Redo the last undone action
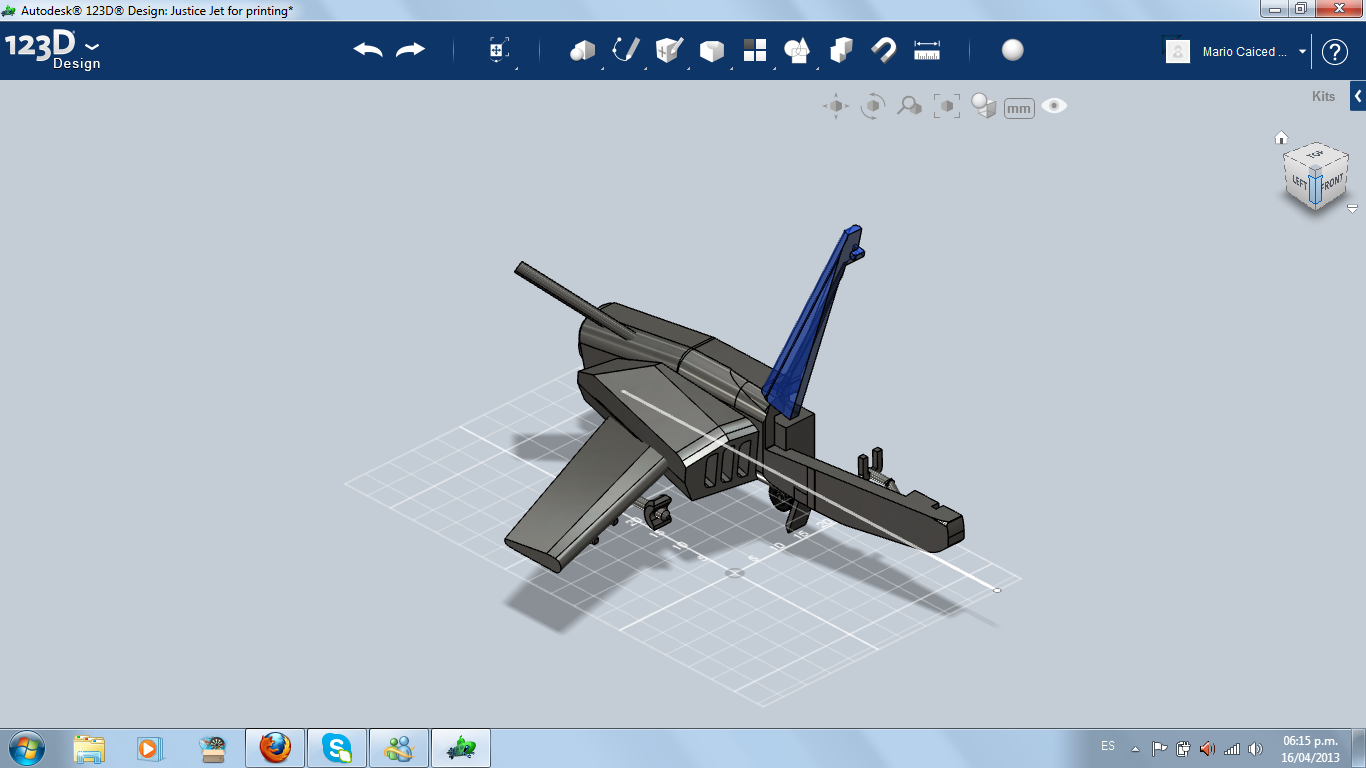 (x=410, y=50)
